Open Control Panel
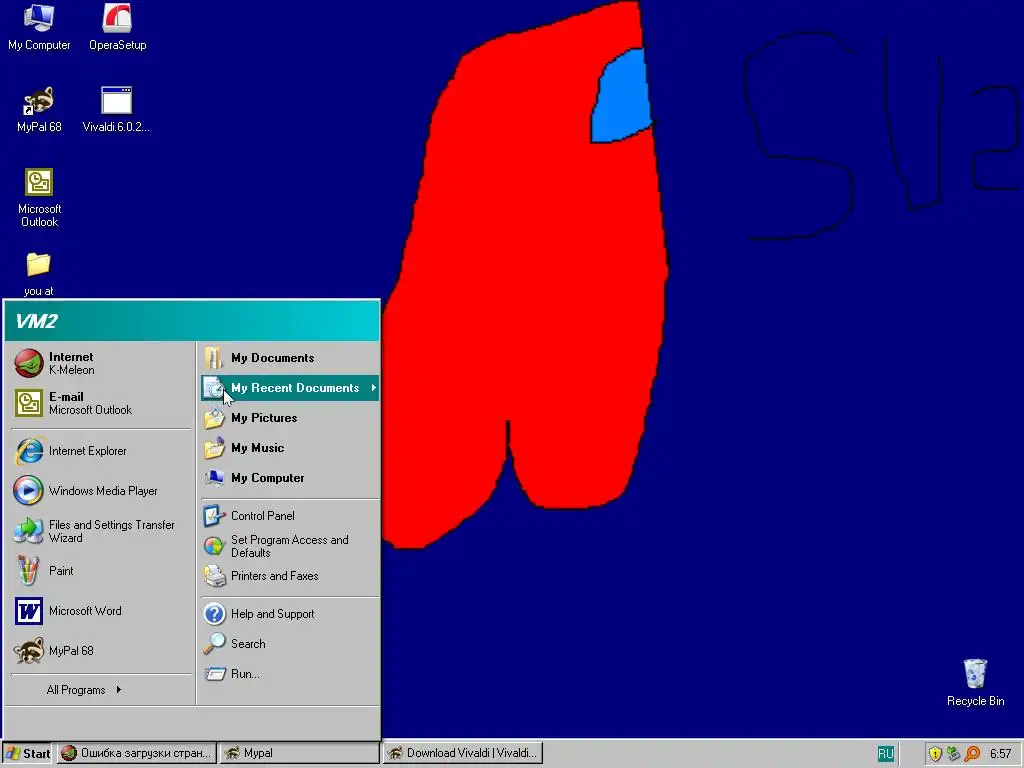1024x768 pixels. (289, 516)
